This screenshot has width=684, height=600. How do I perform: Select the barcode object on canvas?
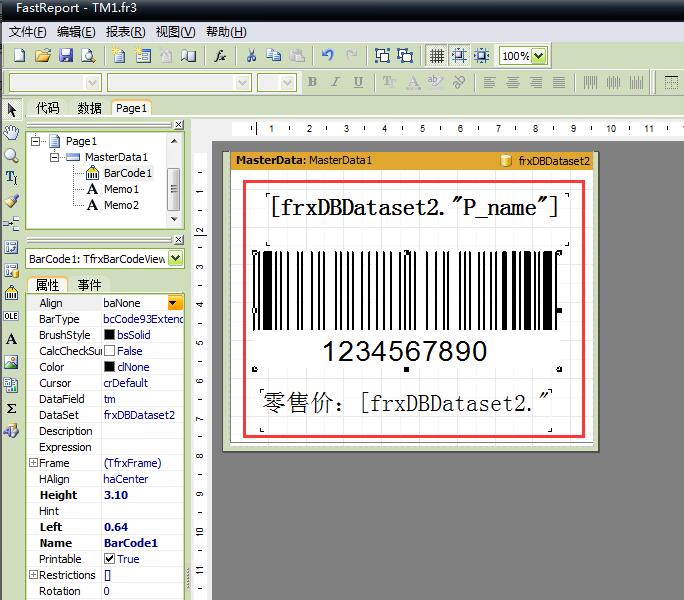pos(406,310)
